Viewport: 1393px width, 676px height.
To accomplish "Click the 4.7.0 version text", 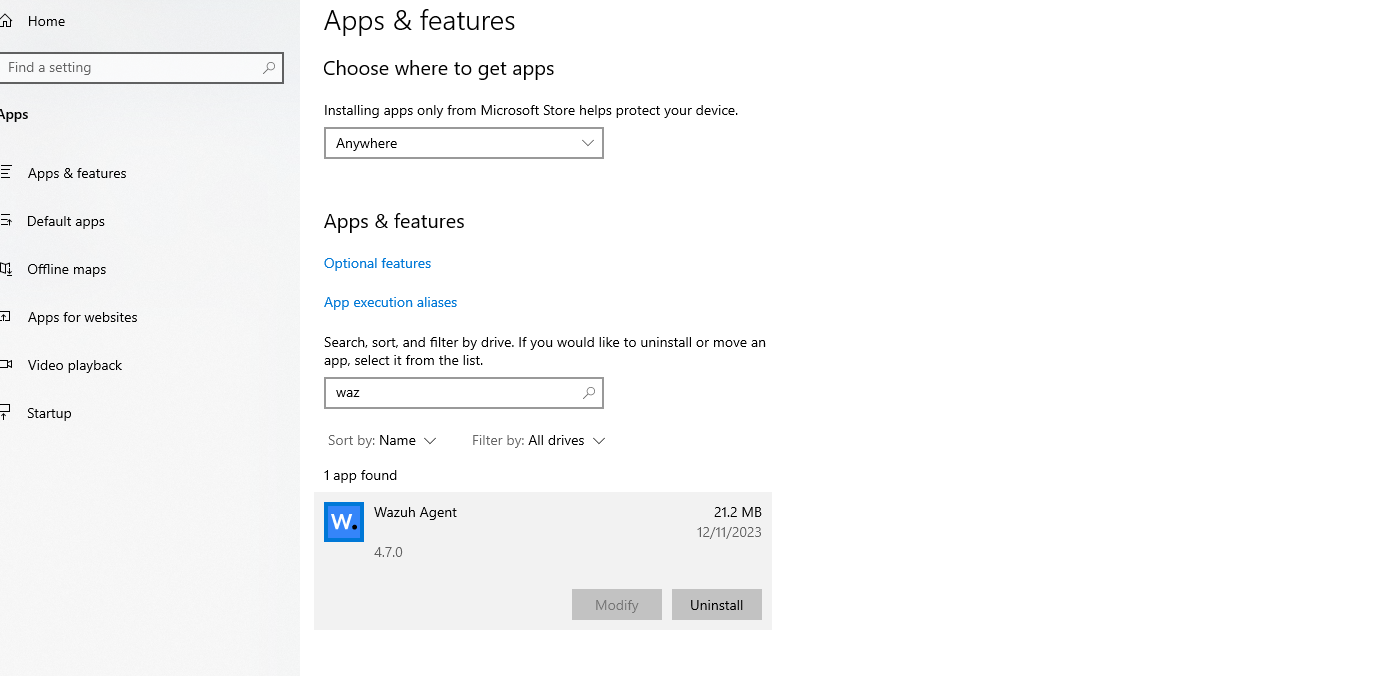I will pyautogui.click(x=389, y=552).
